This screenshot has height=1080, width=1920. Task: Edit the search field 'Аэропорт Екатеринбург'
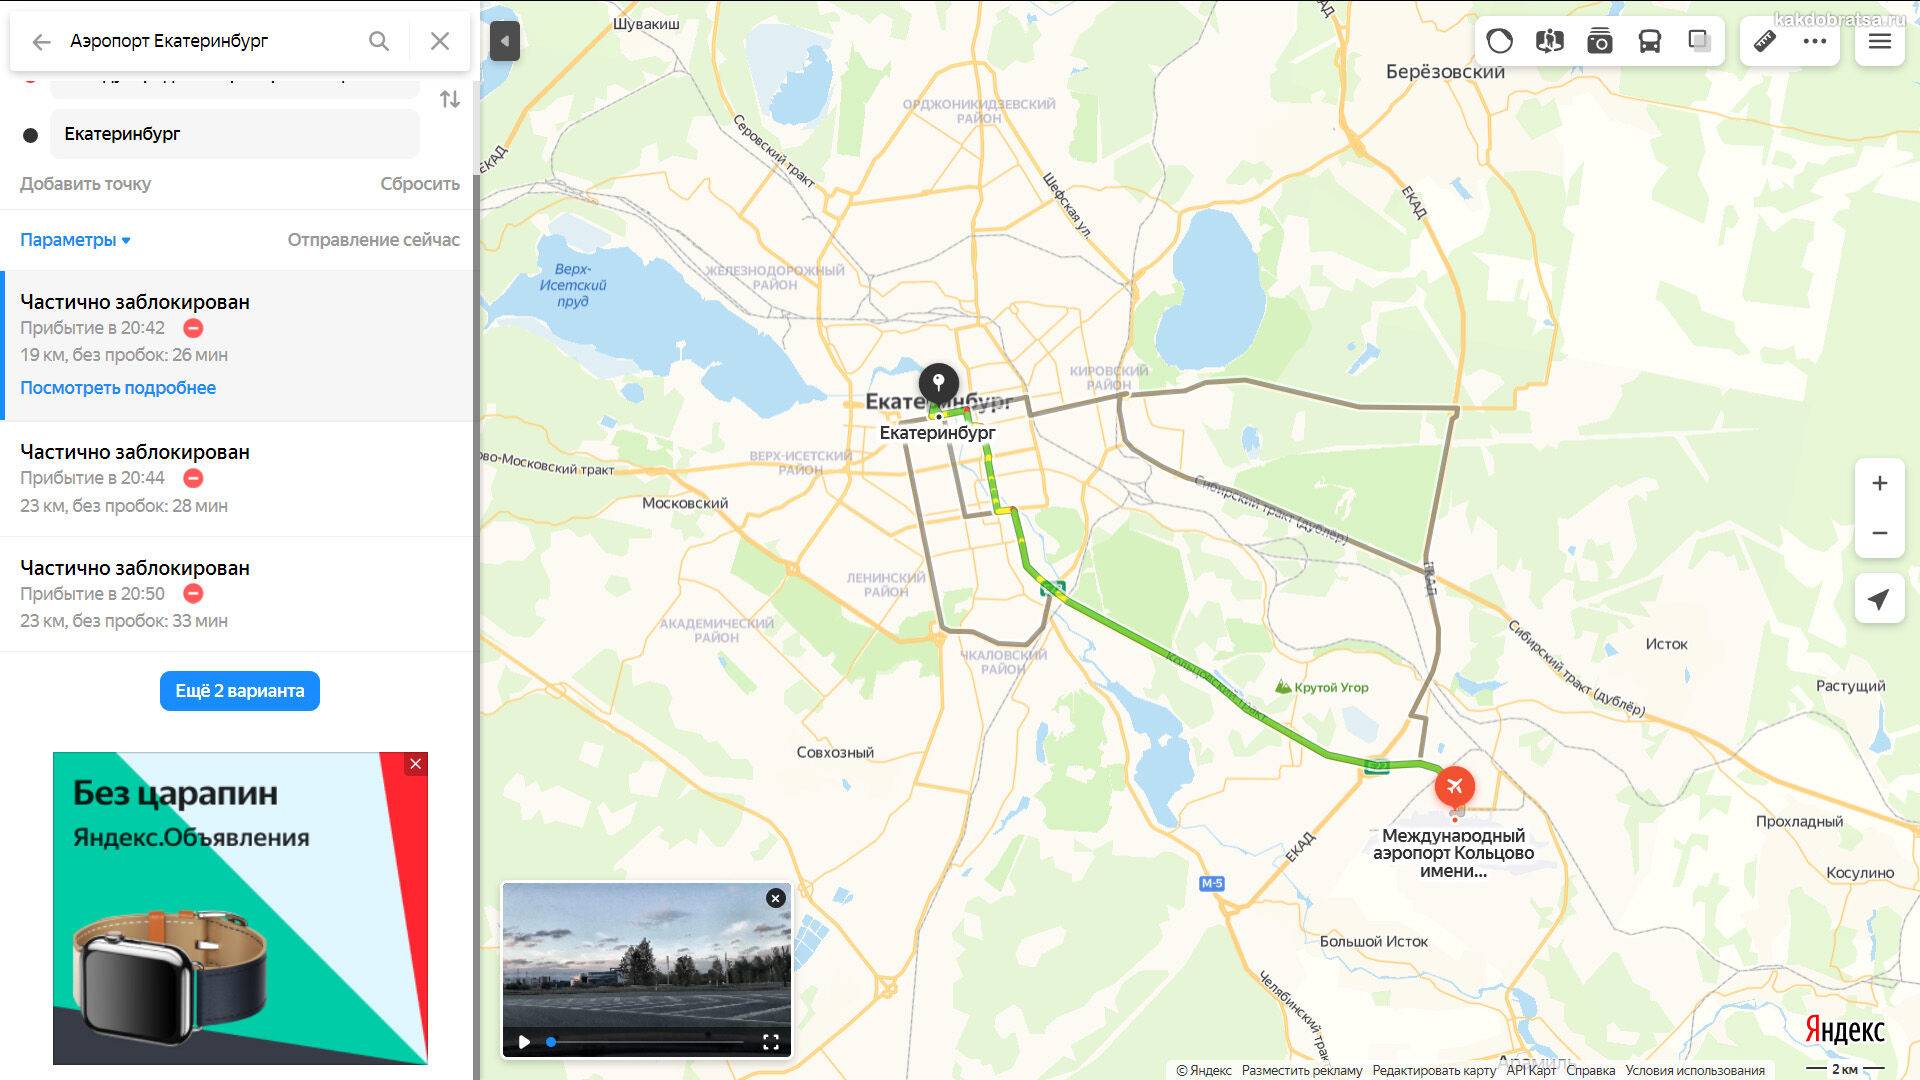pyautogui.click(x=210, y=41)
